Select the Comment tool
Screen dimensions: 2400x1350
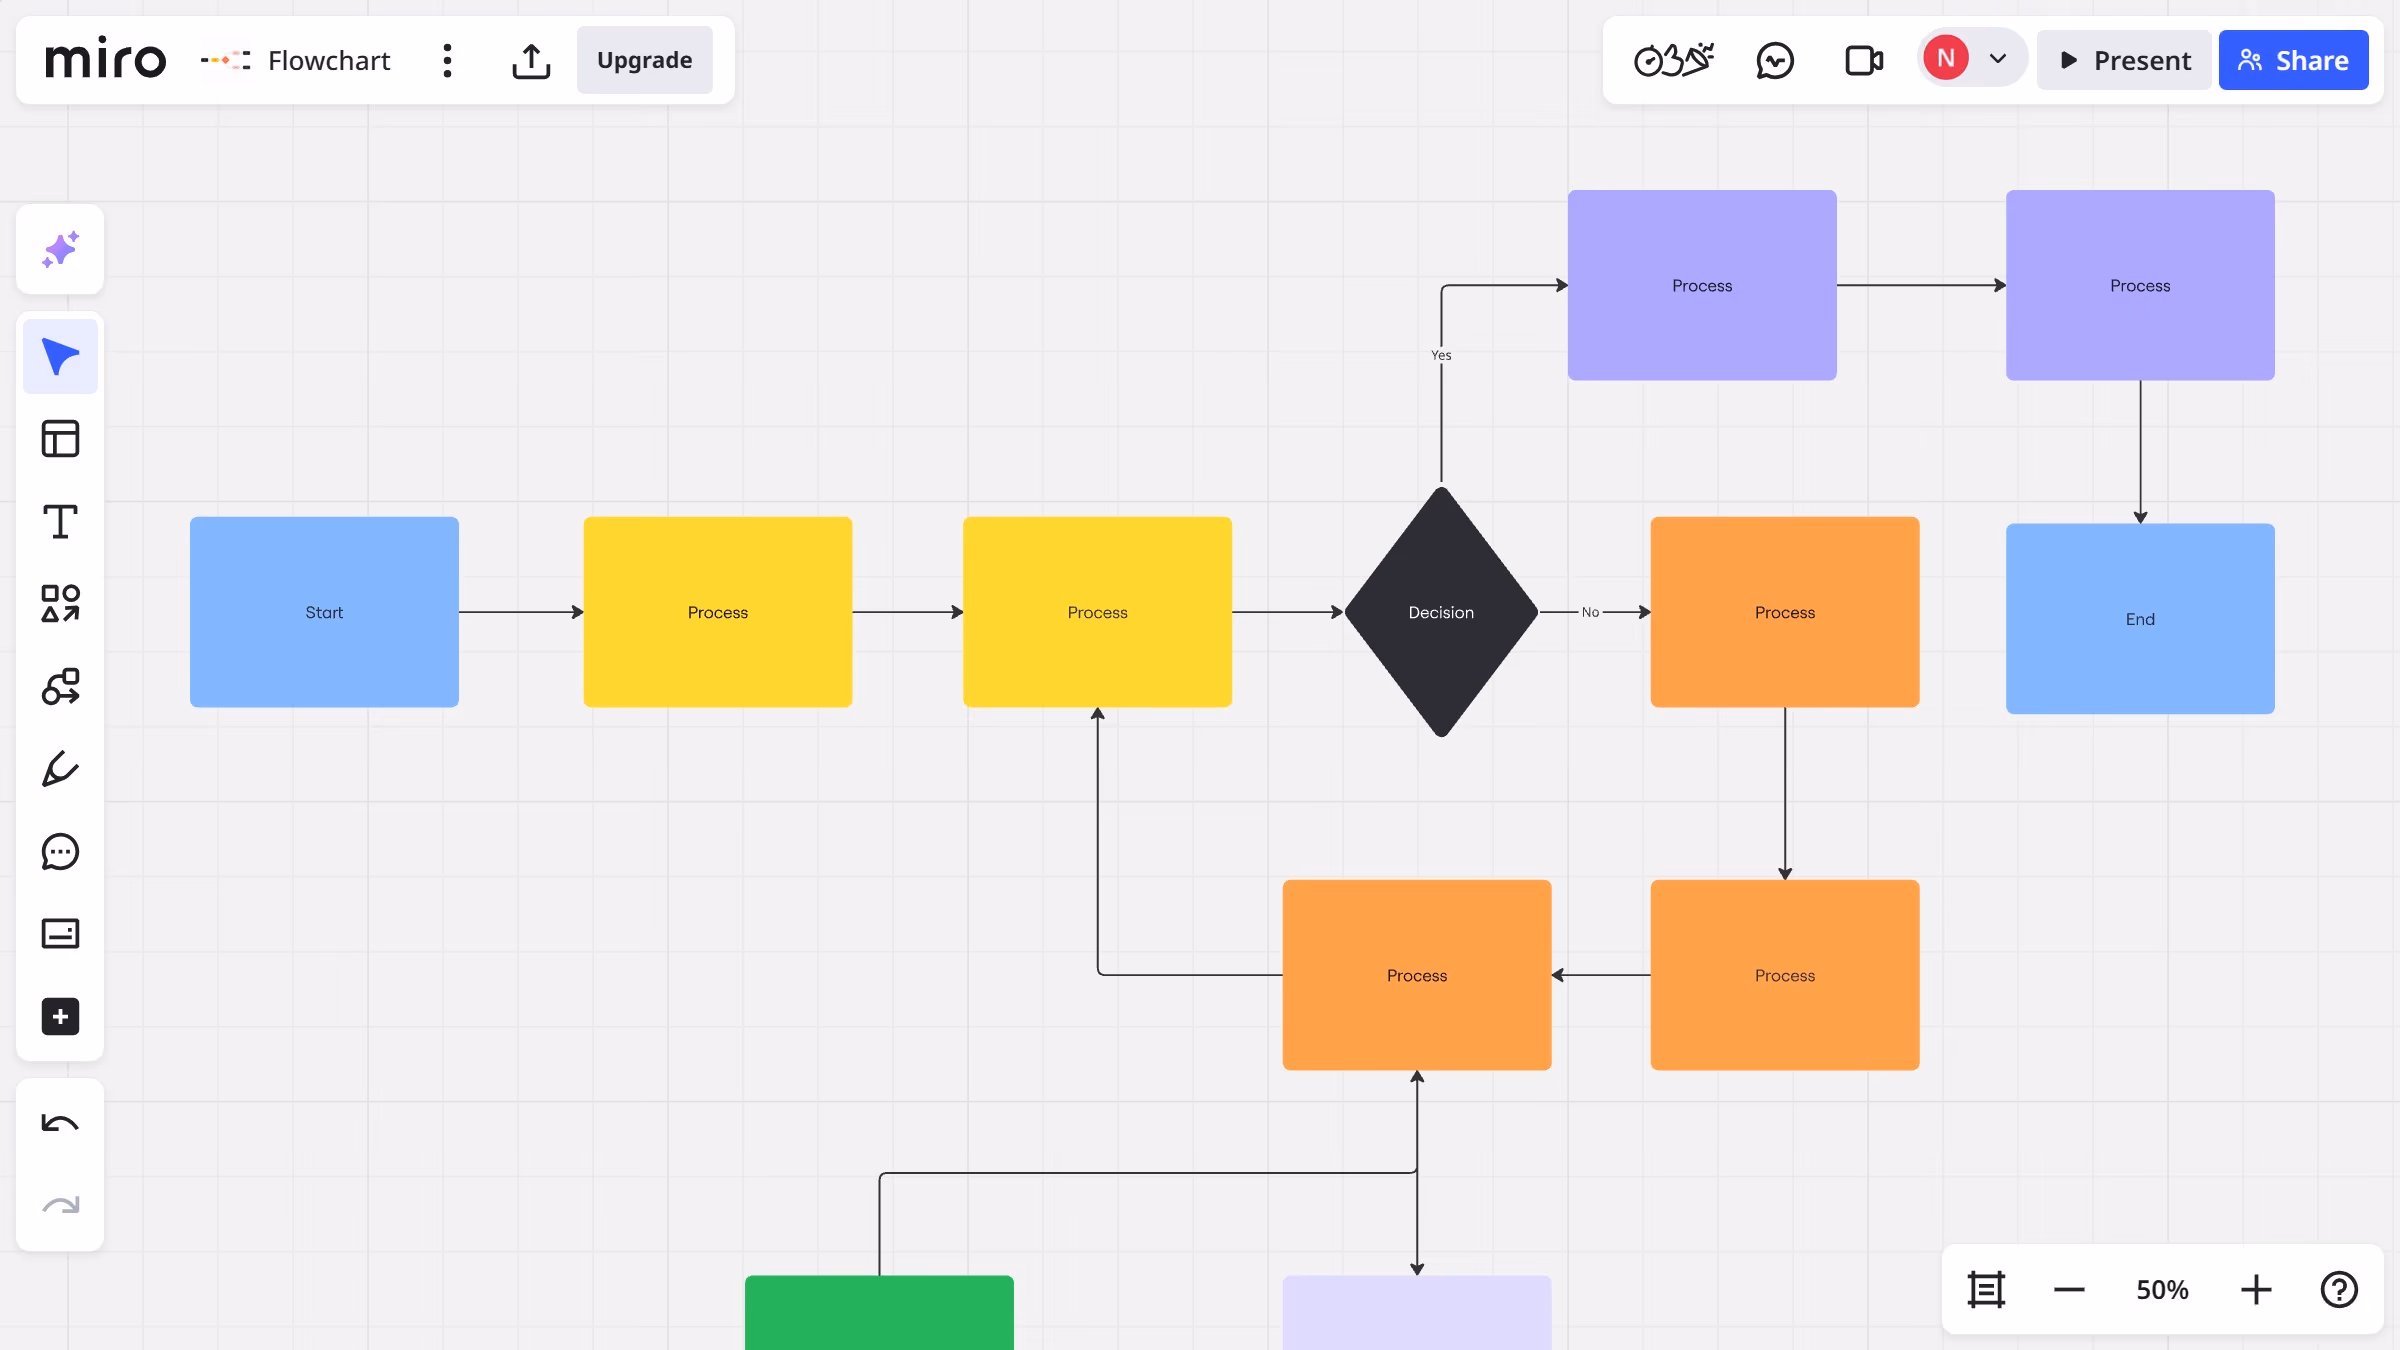60,852
